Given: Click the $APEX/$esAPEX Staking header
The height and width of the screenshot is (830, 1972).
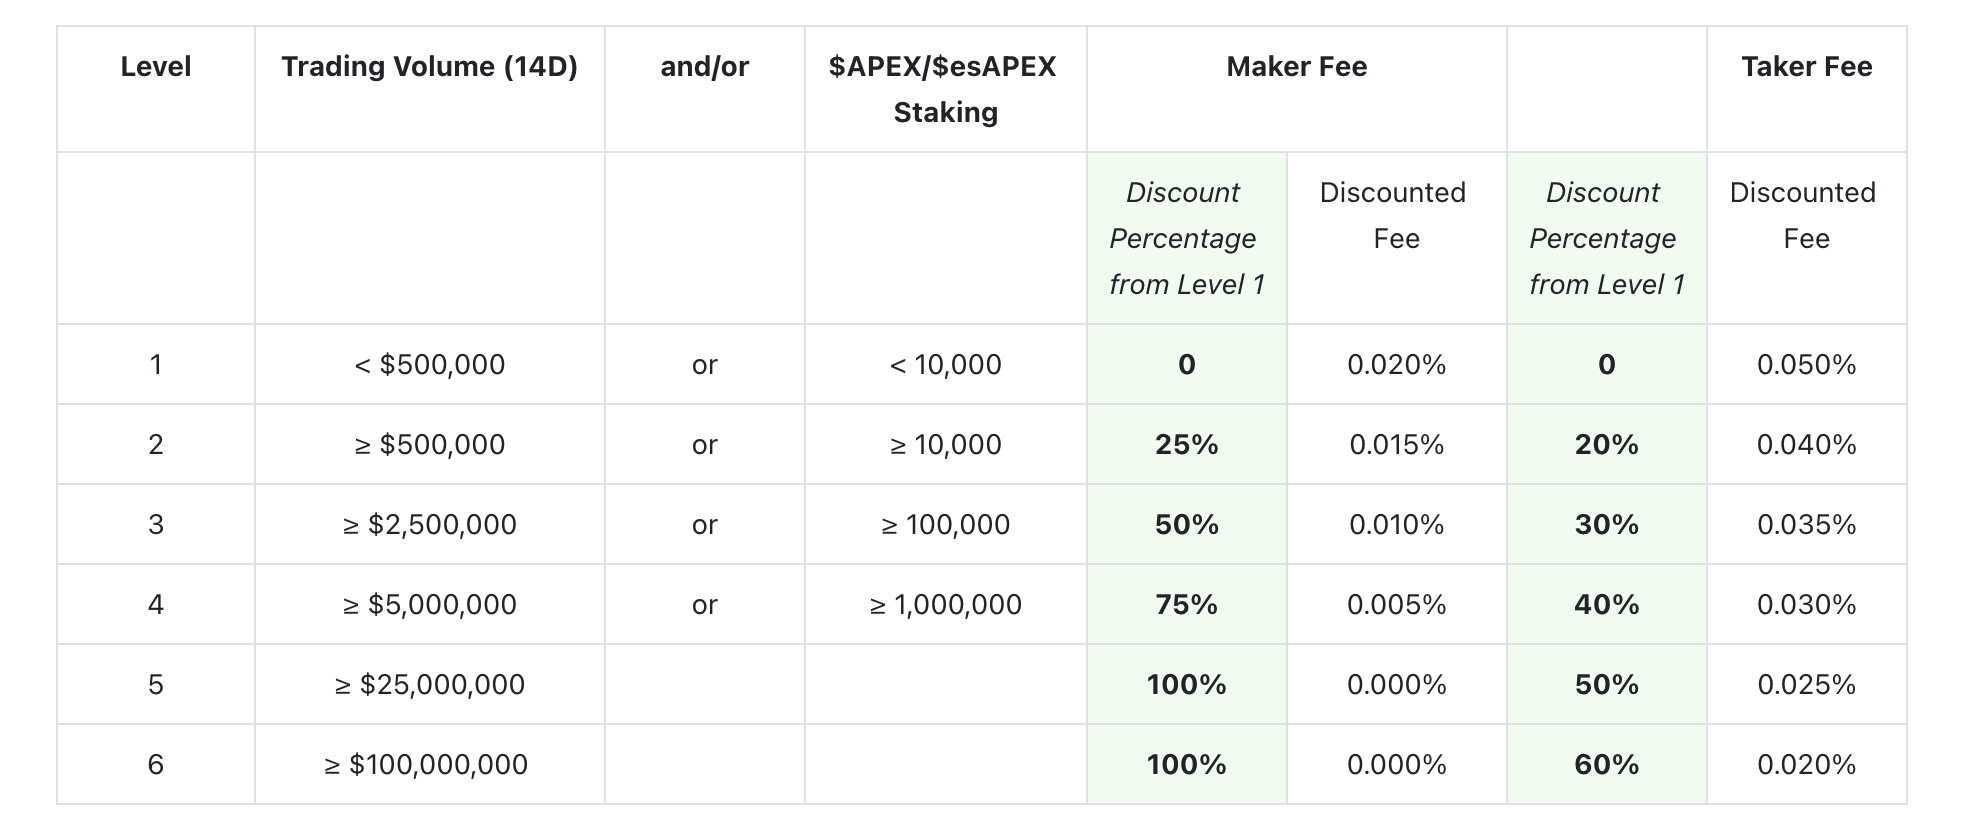Looking at the screenshot, I should click(x=945, y=89).
